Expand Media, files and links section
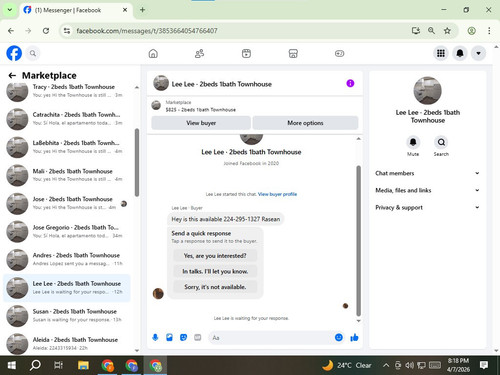 coord(428,190)
